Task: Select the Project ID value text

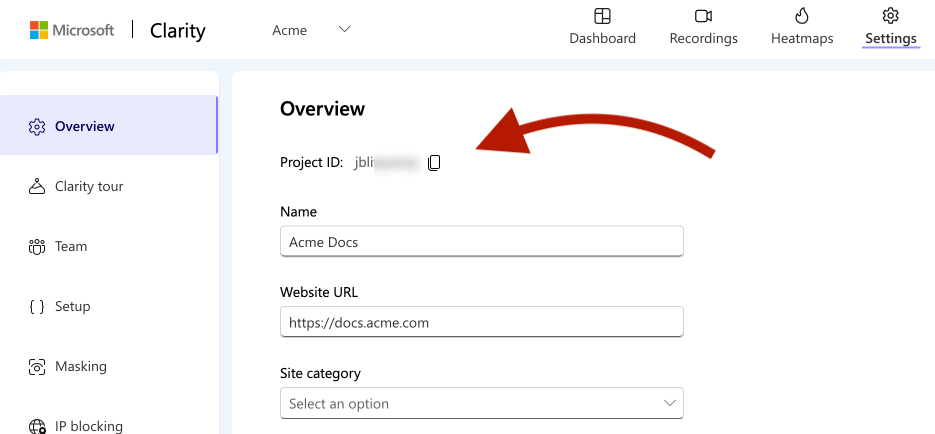Action: (x=388, y=162)
